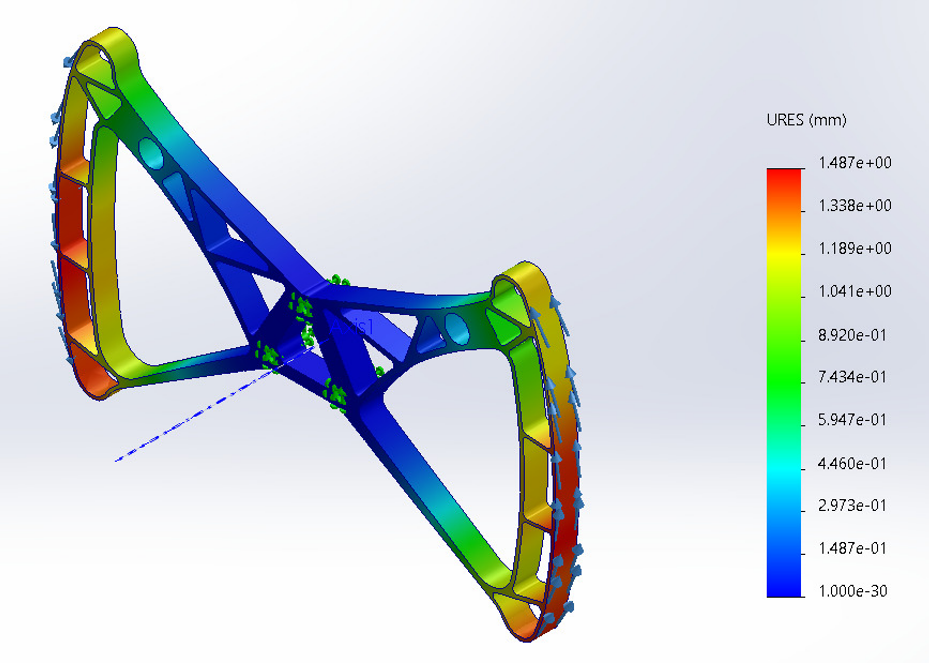Viewport: 929px width, 663px height.
Task: Click the 1.041e+00 legend value
Action: pos(854,292)
